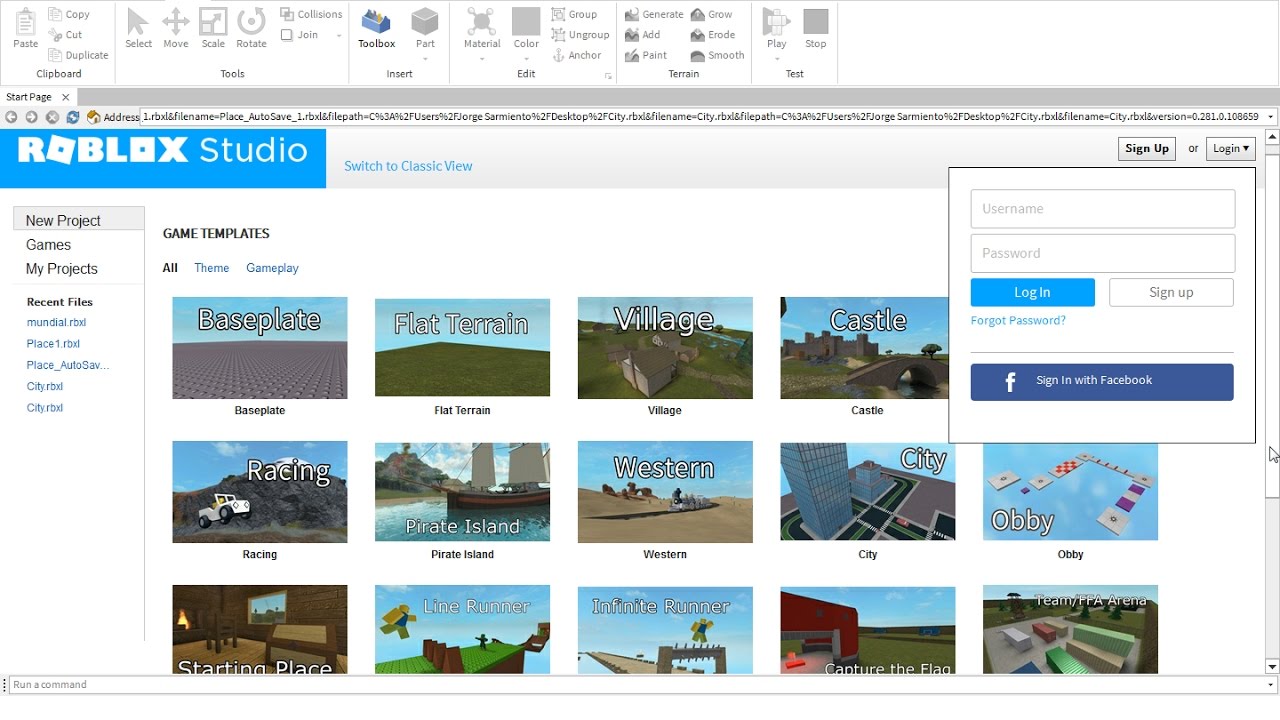Expand the Color dropdown arrow
The image size is (1280, 720).
pyautogui.click(x=526, y=59)
